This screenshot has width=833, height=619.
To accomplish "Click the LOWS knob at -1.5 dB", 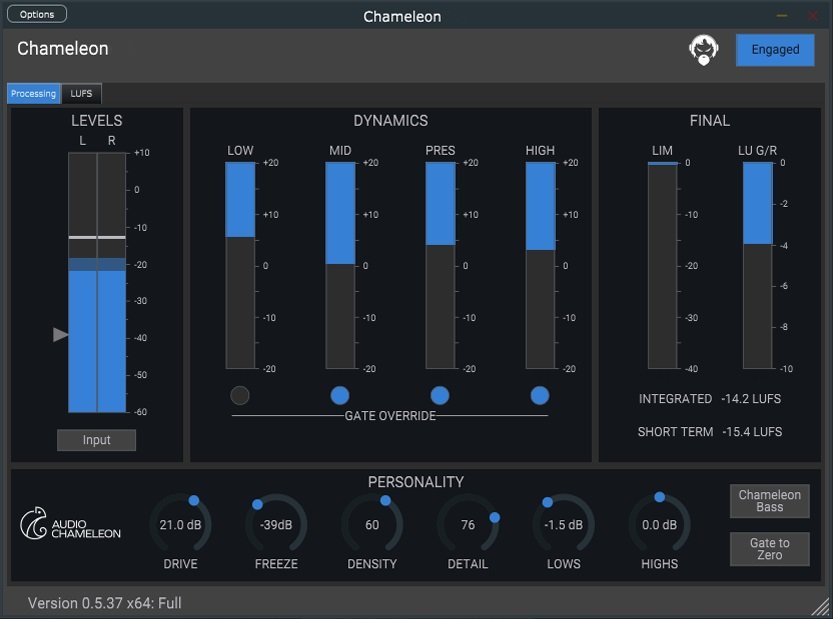I will coord(564,524).
